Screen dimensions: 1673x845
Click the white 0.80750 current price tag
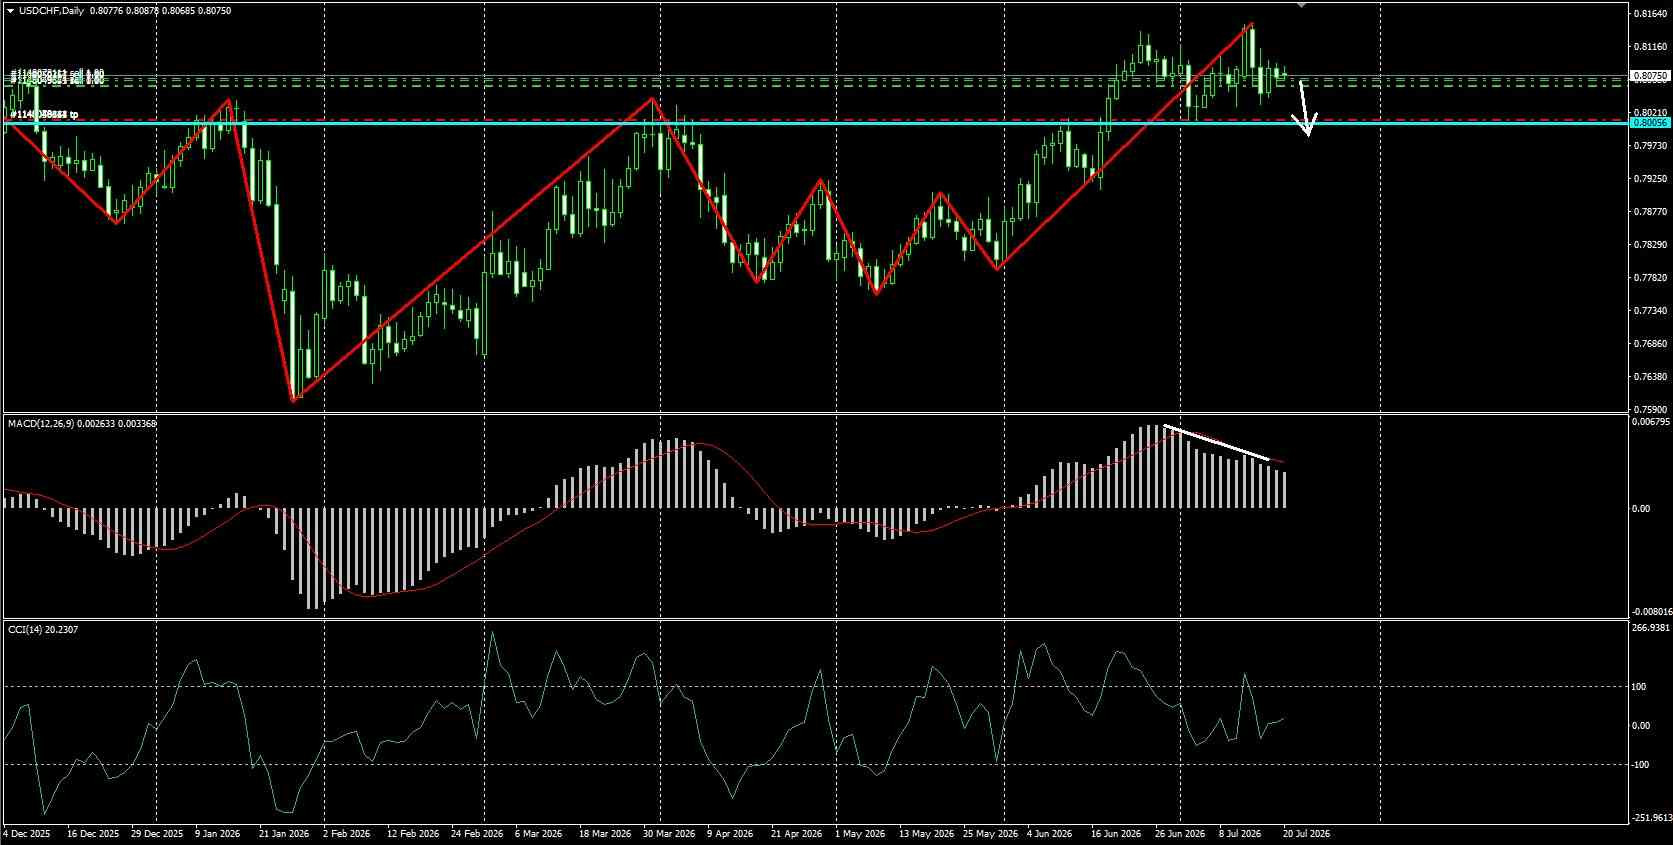click(1650, 76)
